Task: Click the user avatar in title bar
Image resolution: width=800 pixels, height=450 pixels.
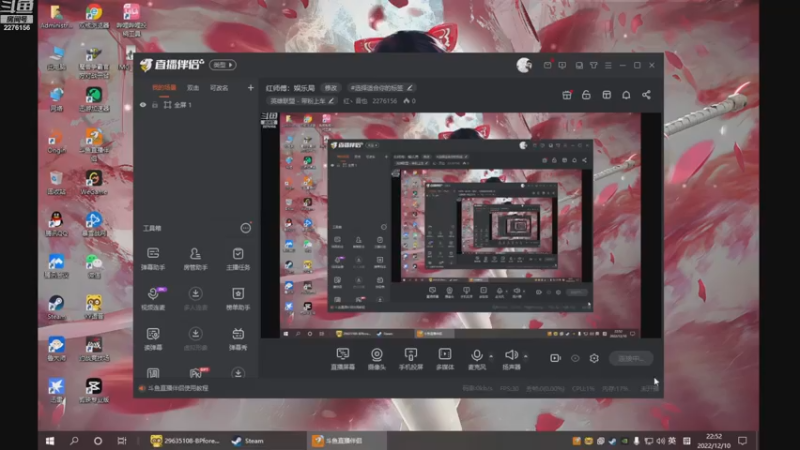Action: 524,65
